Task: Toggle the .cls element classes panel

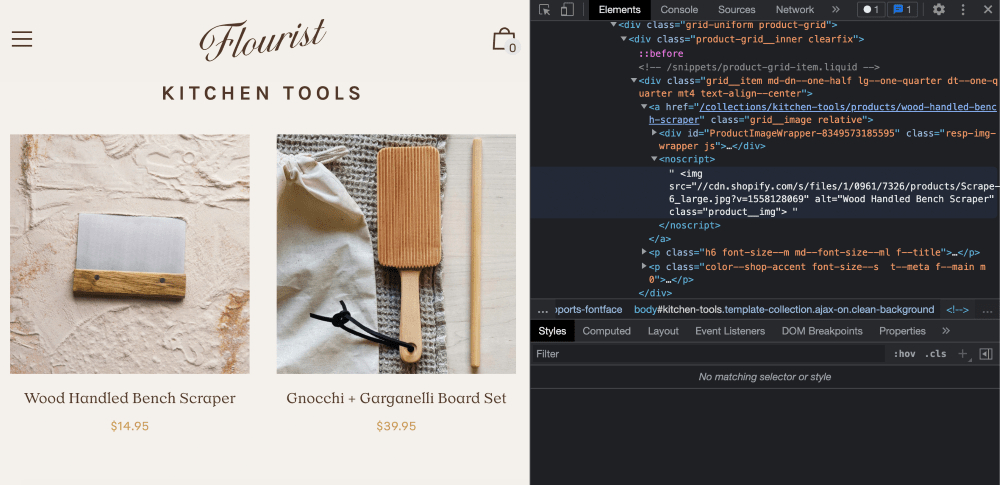Action: point(936,354)
